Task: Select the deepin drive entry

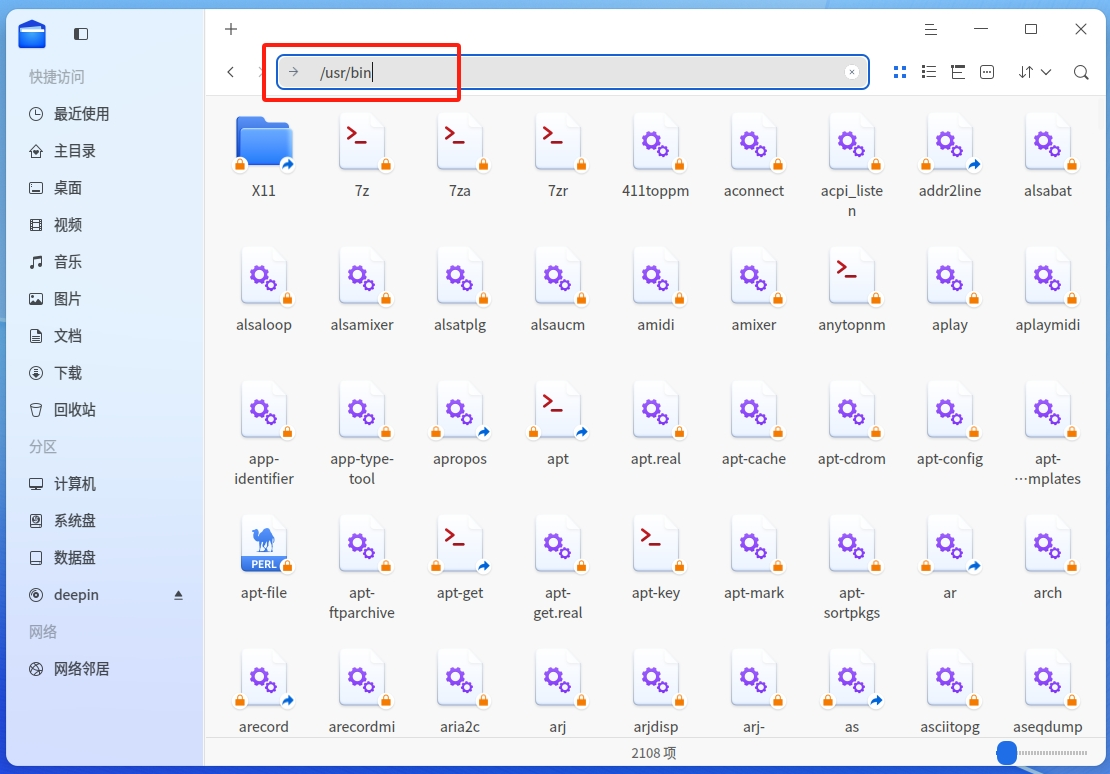Action: [x=105, y=595]
